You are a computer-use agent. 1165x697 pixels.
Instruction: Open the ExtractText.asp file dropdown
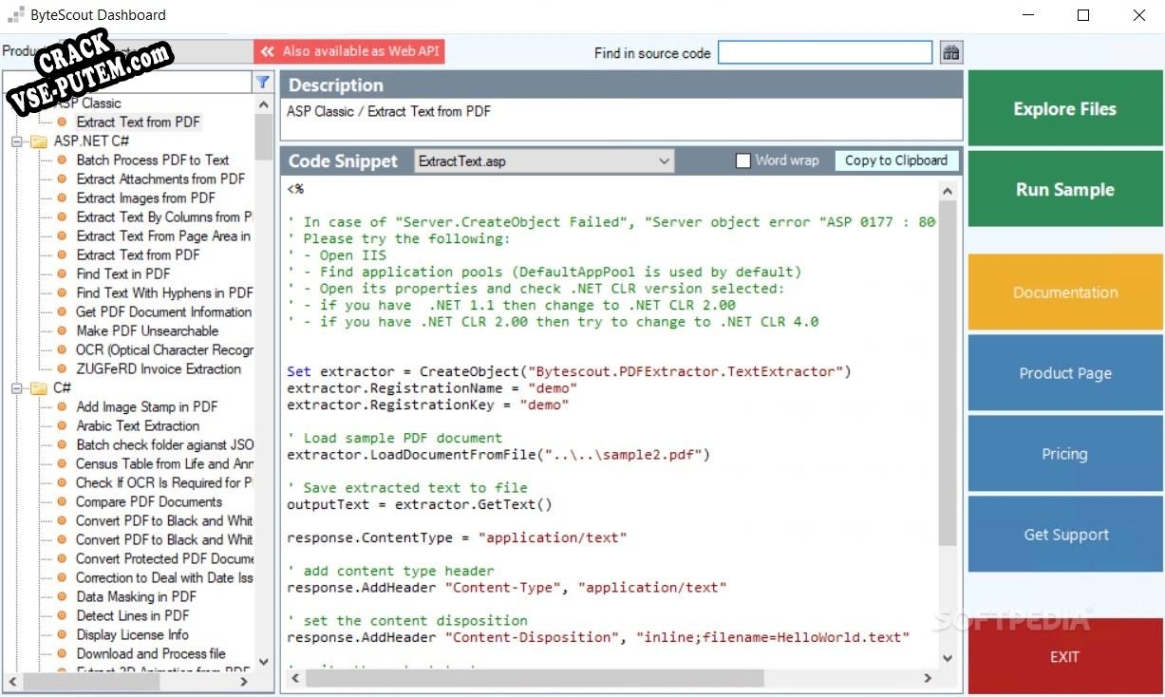coord(544,161)
